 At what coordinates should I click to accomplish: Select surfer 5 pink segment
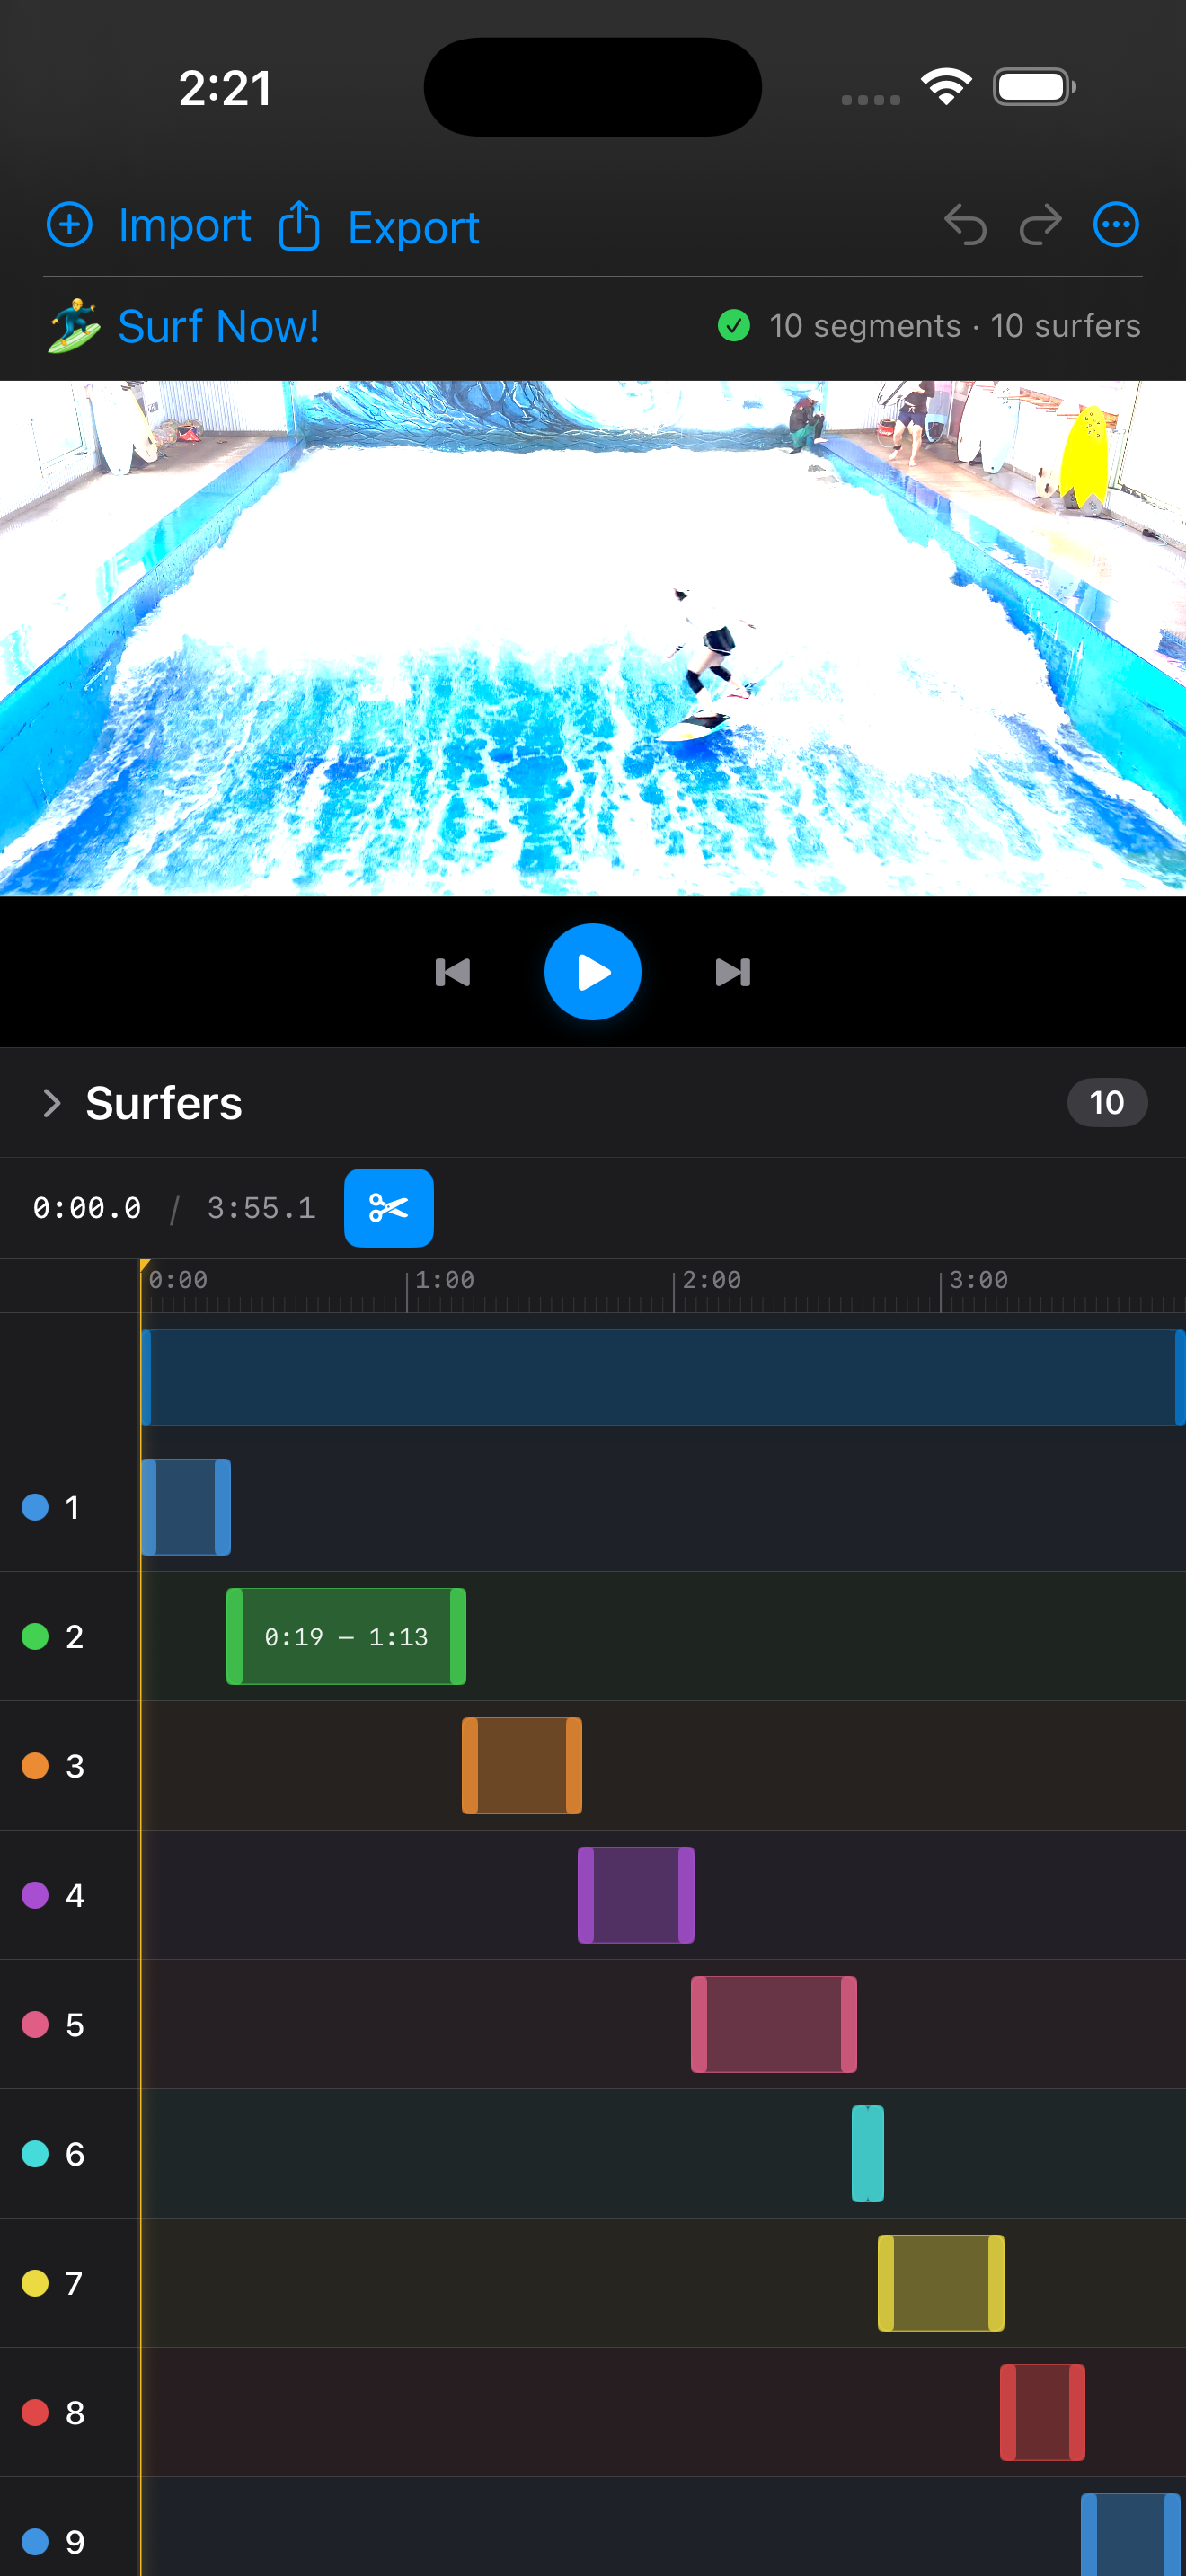coord(774,2024)
